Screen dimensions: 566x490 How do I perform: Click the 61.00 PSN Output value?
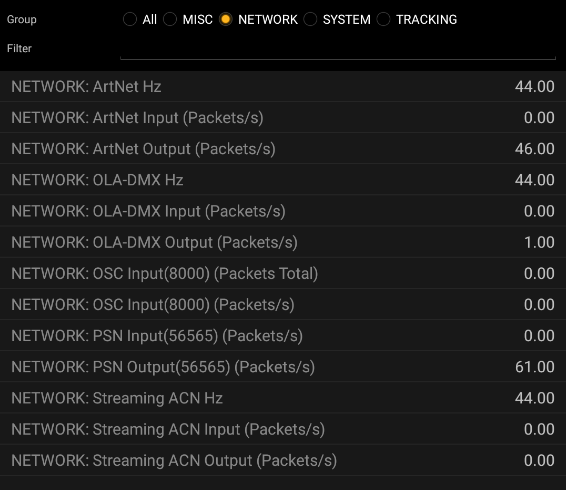535,367
